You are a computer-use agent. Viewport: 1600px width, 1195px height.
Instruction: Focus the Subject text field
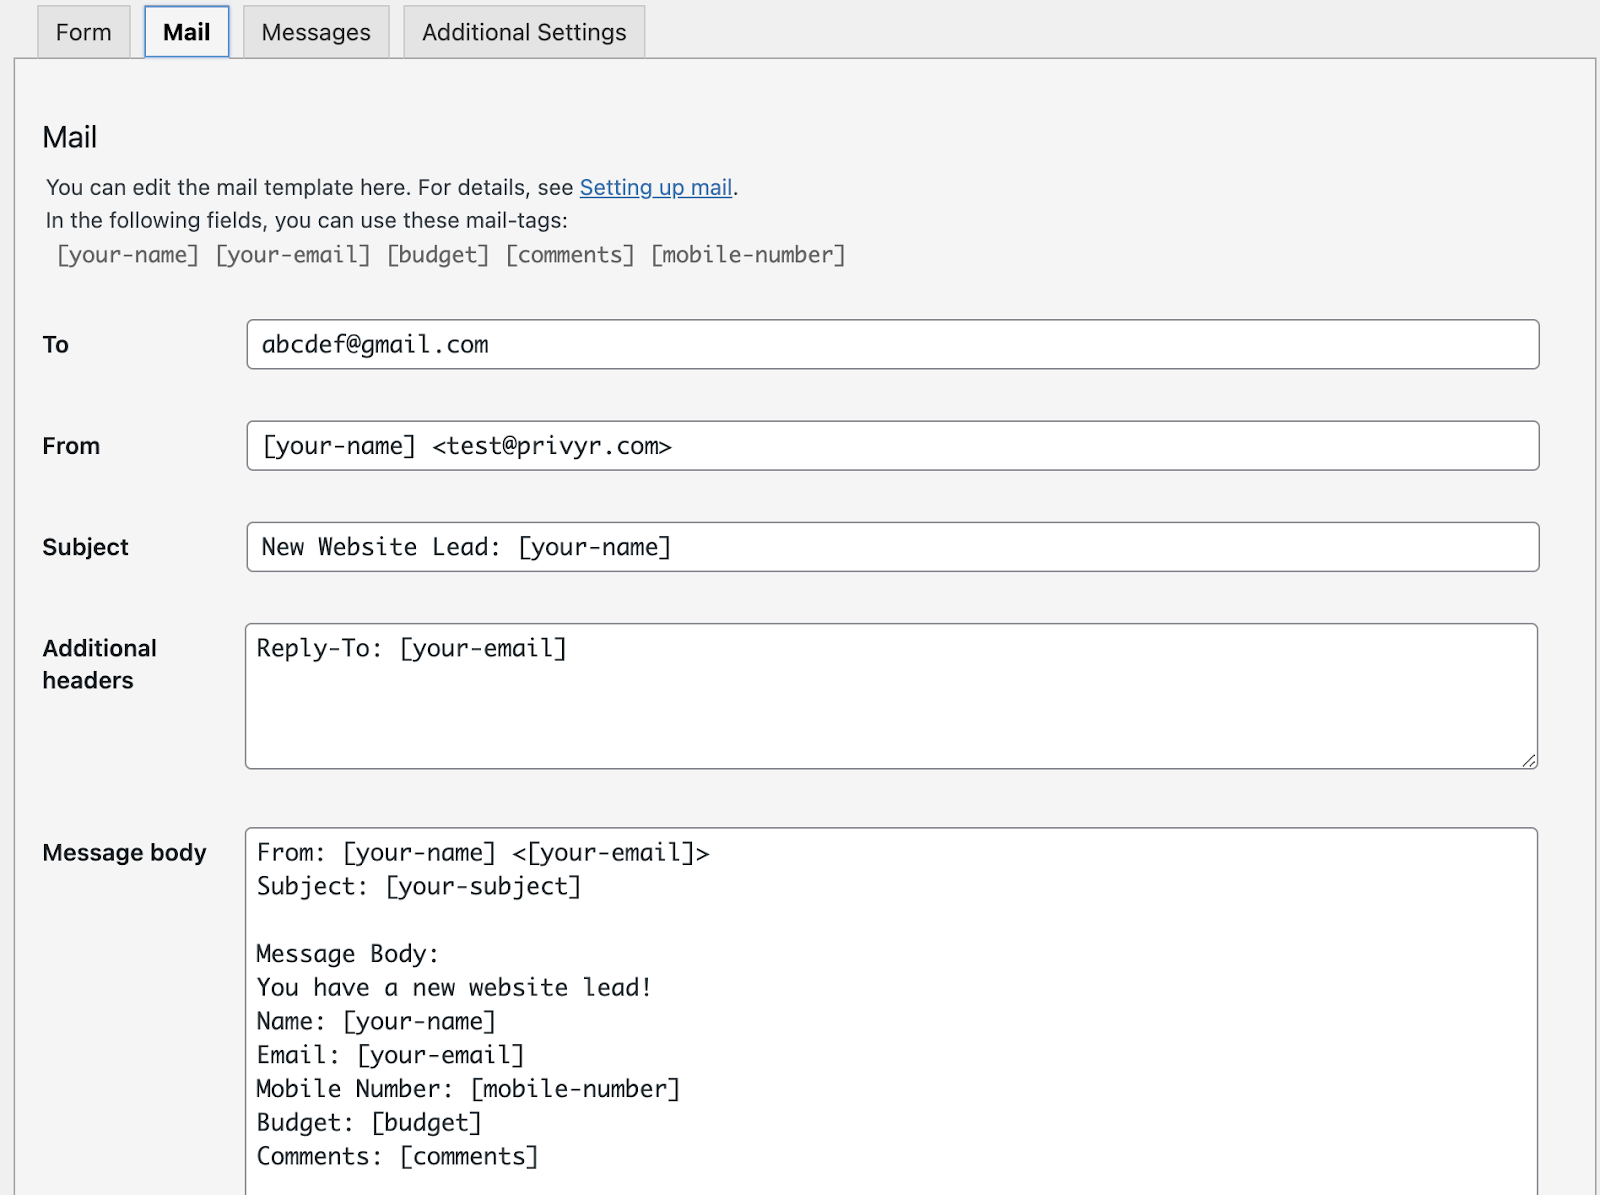coord(892,547)
